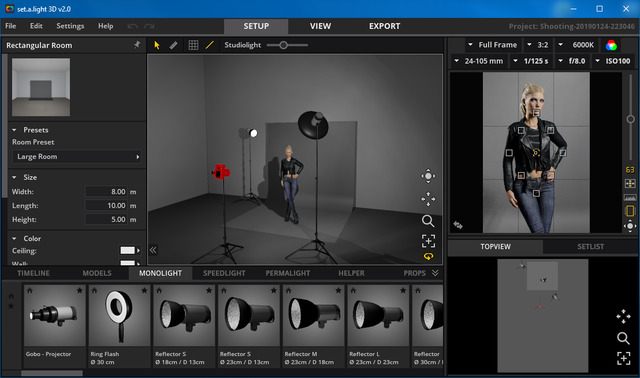Adjust the Studiolight slider
This screenshot has height=378, width=640.
tap(283, 45)
